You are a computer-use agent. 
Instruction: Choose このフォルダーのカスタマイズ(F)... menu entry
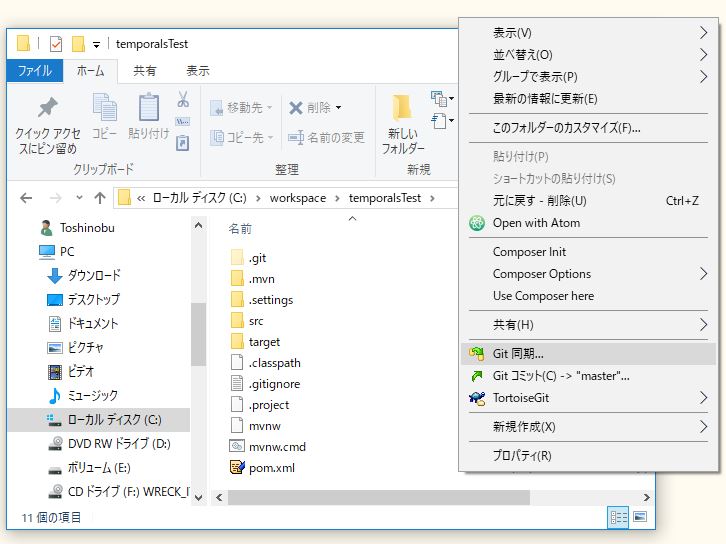coord(588,128)
